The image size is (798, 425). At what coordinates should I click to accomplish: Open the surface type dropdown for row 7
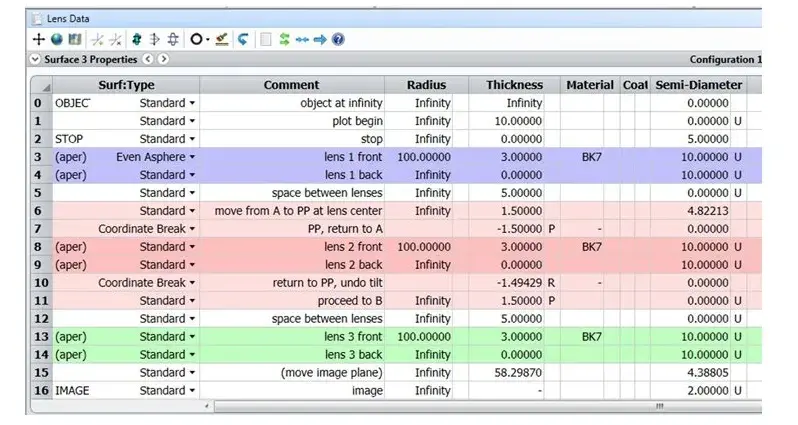tap(192, 229)
